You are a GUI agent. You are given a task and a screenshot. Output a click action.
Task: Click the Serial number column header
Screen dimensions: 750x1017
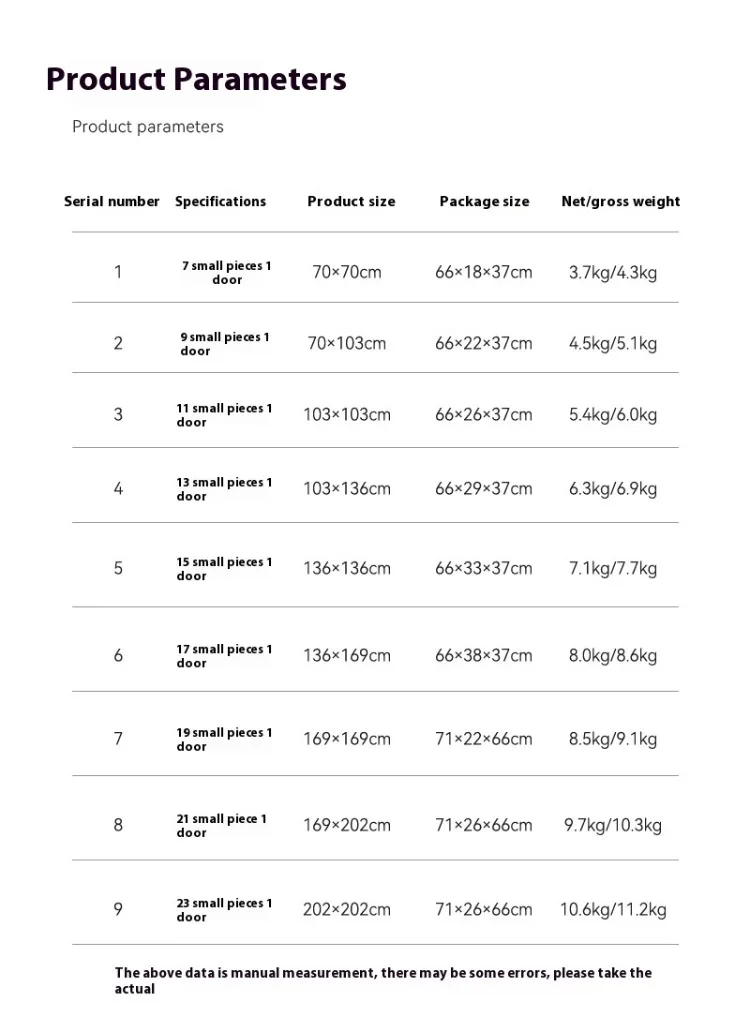point(112,201)
